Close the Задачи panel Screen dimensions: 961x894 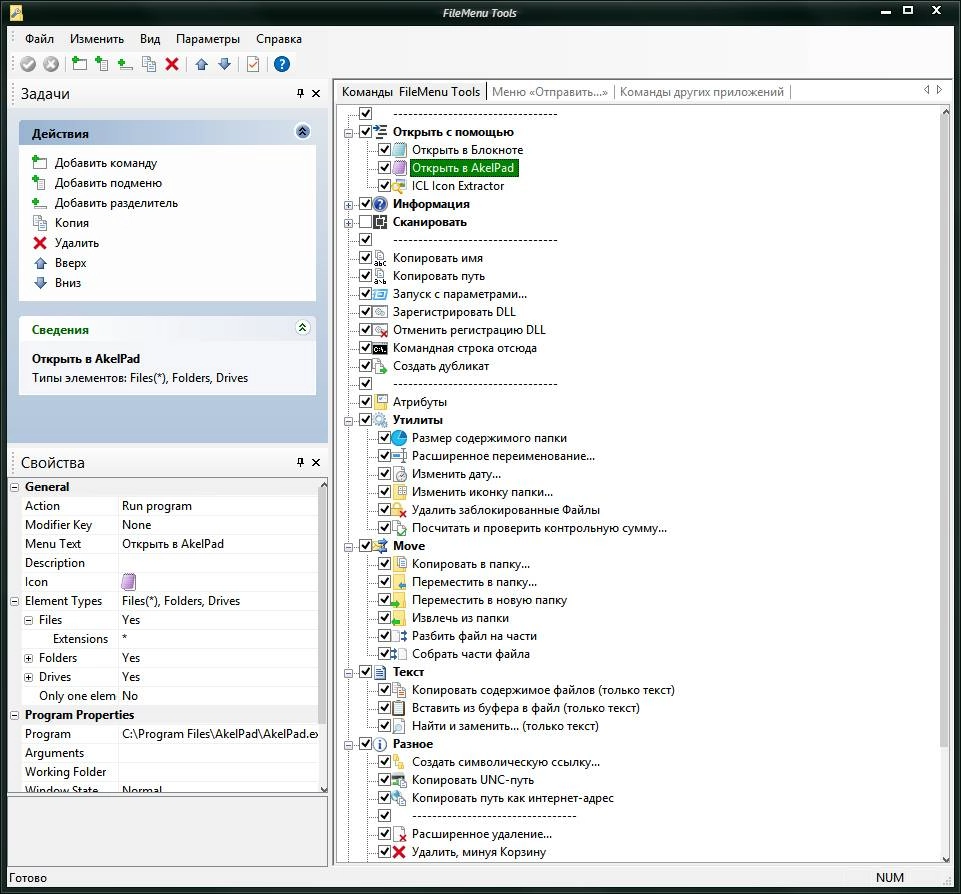pyautogui.click(x=316, y=93)
